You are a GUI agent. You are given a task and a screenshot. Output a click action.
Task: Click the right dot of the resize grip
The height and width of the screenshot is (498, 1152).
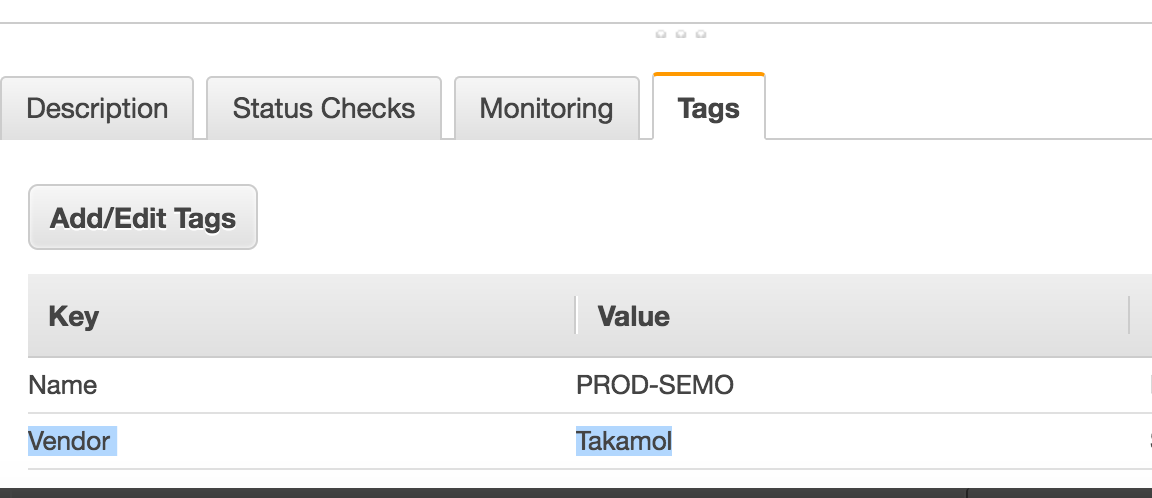[701, 34]
